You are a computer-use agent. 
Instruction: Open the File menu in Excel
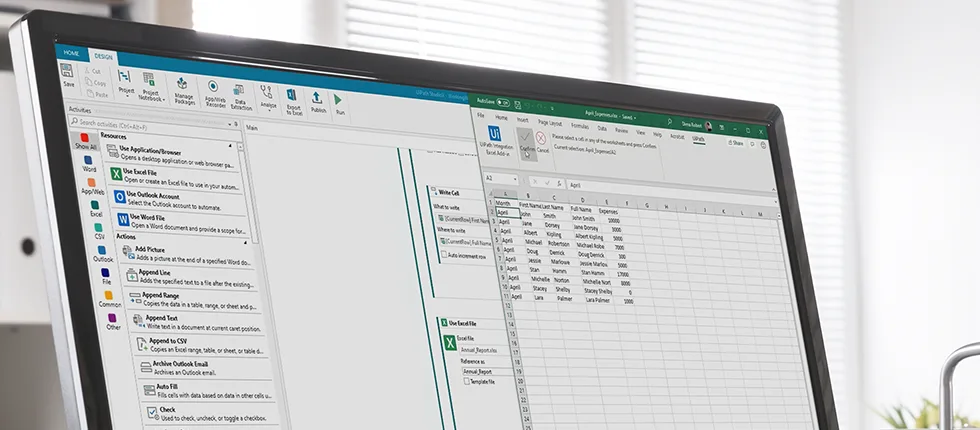481,116
